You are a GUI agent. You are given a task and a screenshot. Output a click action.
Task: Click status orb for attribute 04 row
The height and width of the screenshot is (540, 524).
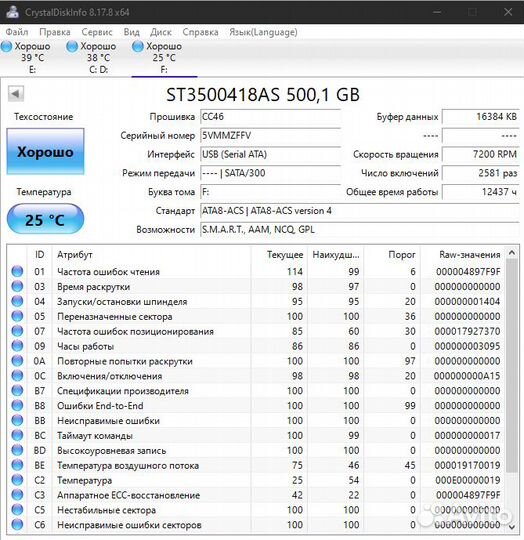[x=17, y=301]
